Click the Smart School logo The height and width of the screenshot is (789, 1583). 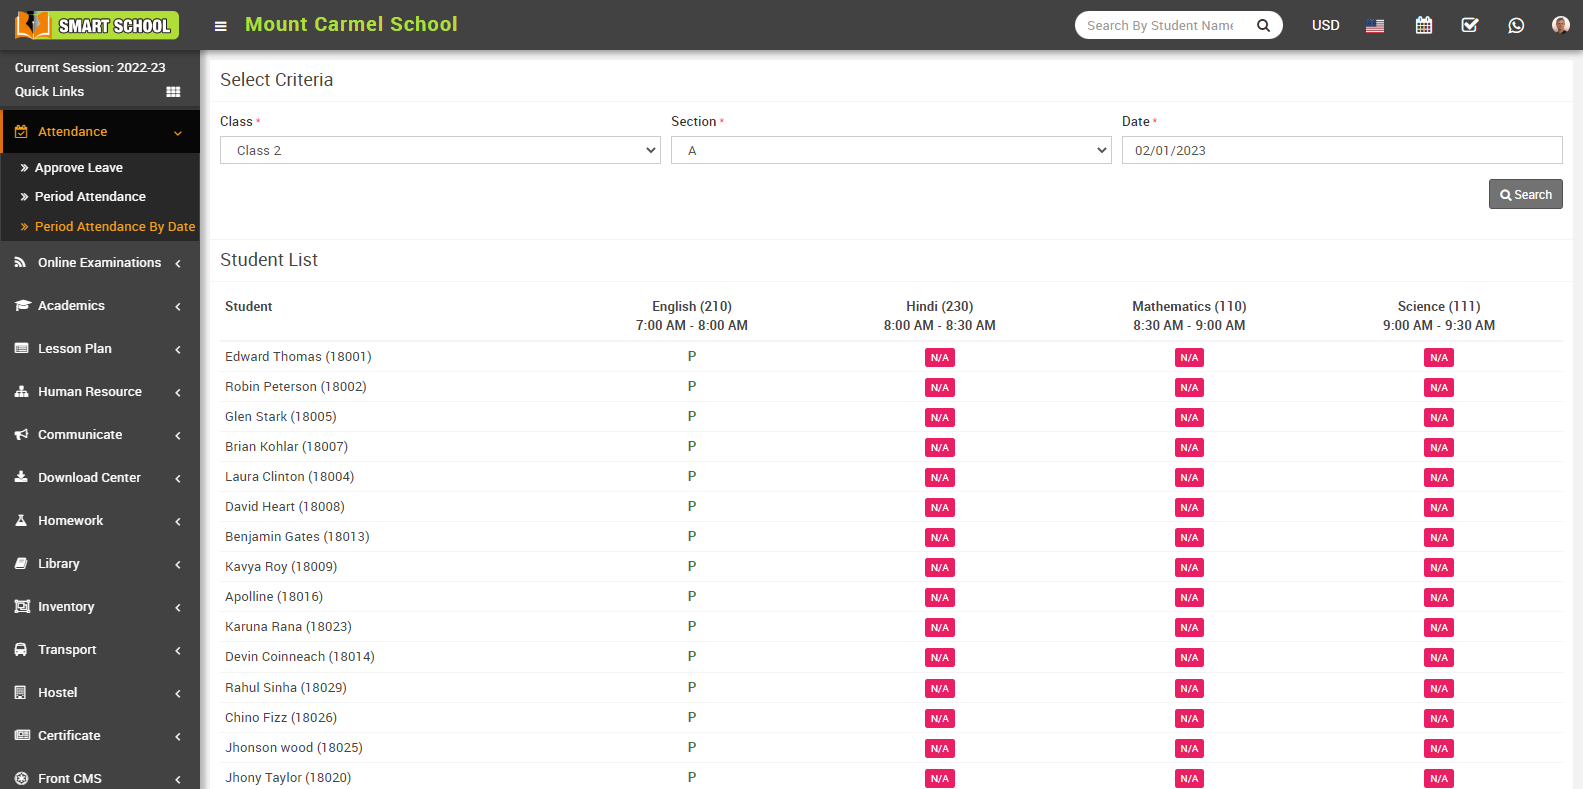(97, 25)
